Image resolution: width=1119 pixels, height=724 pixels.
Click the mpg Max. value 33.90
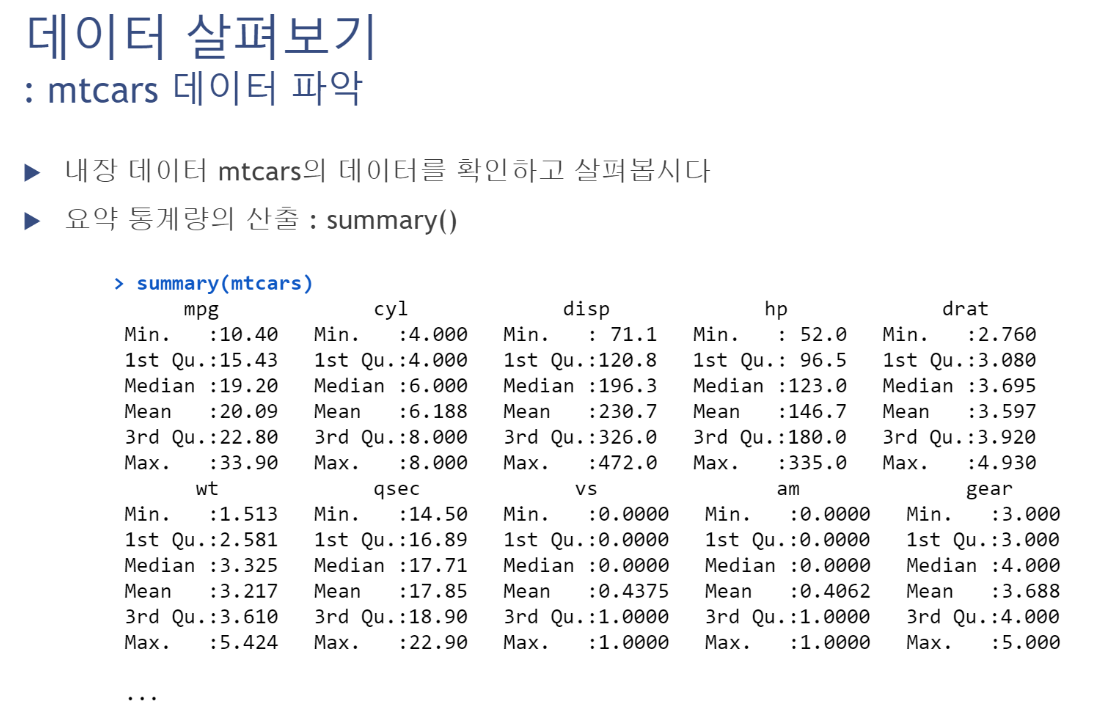coord(248,463)
